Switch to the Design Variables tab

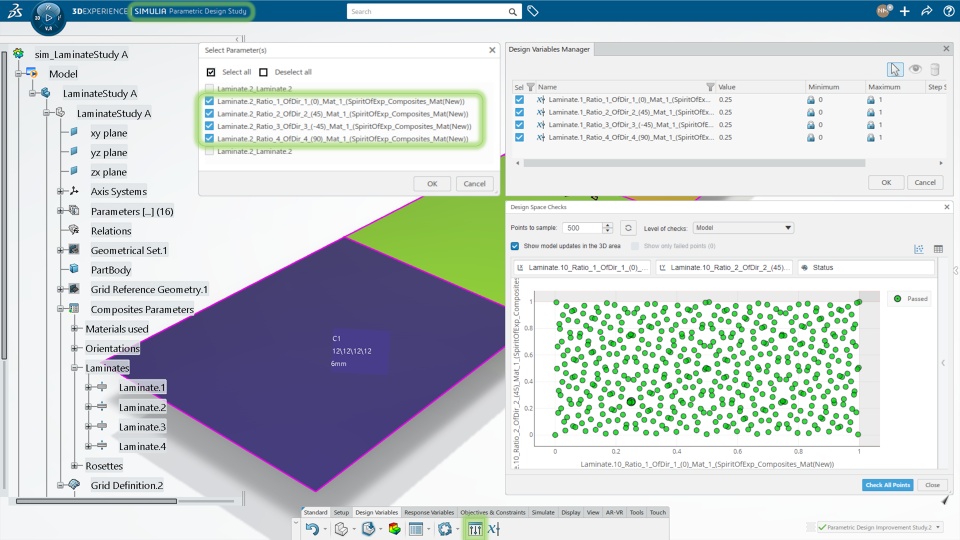coord(377,512)
